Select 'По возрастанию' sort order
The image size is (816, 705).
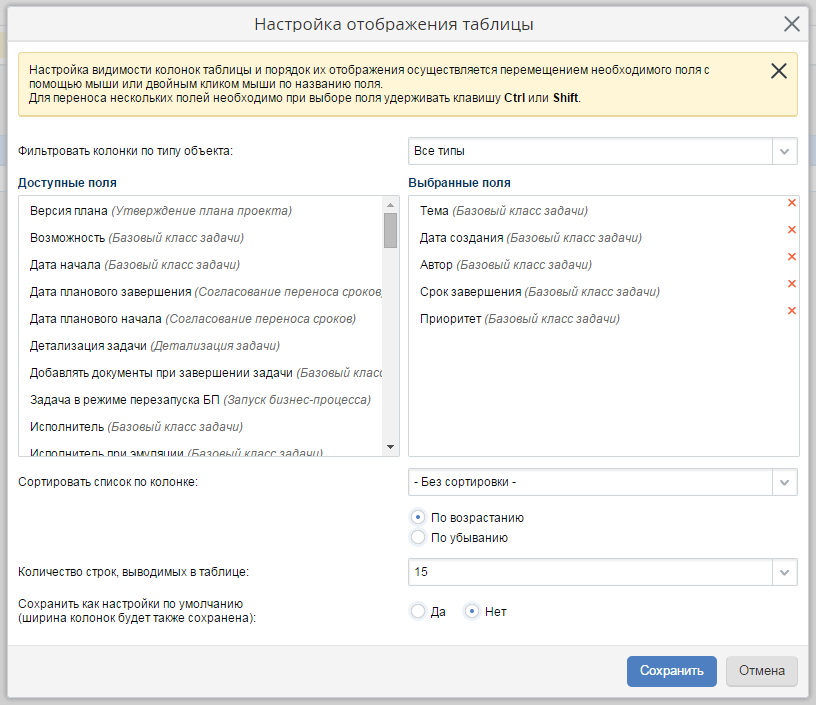pos(418,518)
